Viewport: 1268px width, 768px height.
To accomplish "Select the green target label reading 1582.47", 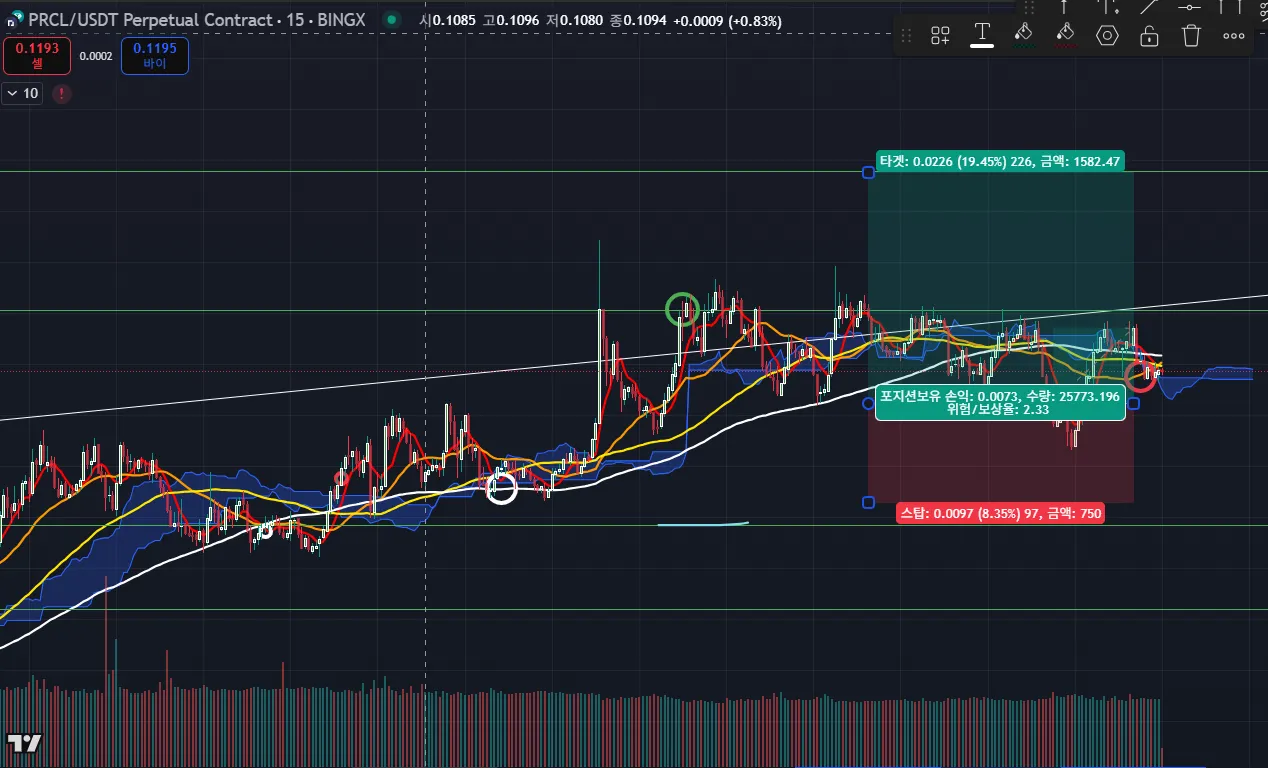I will click(x=1000, y=160).
